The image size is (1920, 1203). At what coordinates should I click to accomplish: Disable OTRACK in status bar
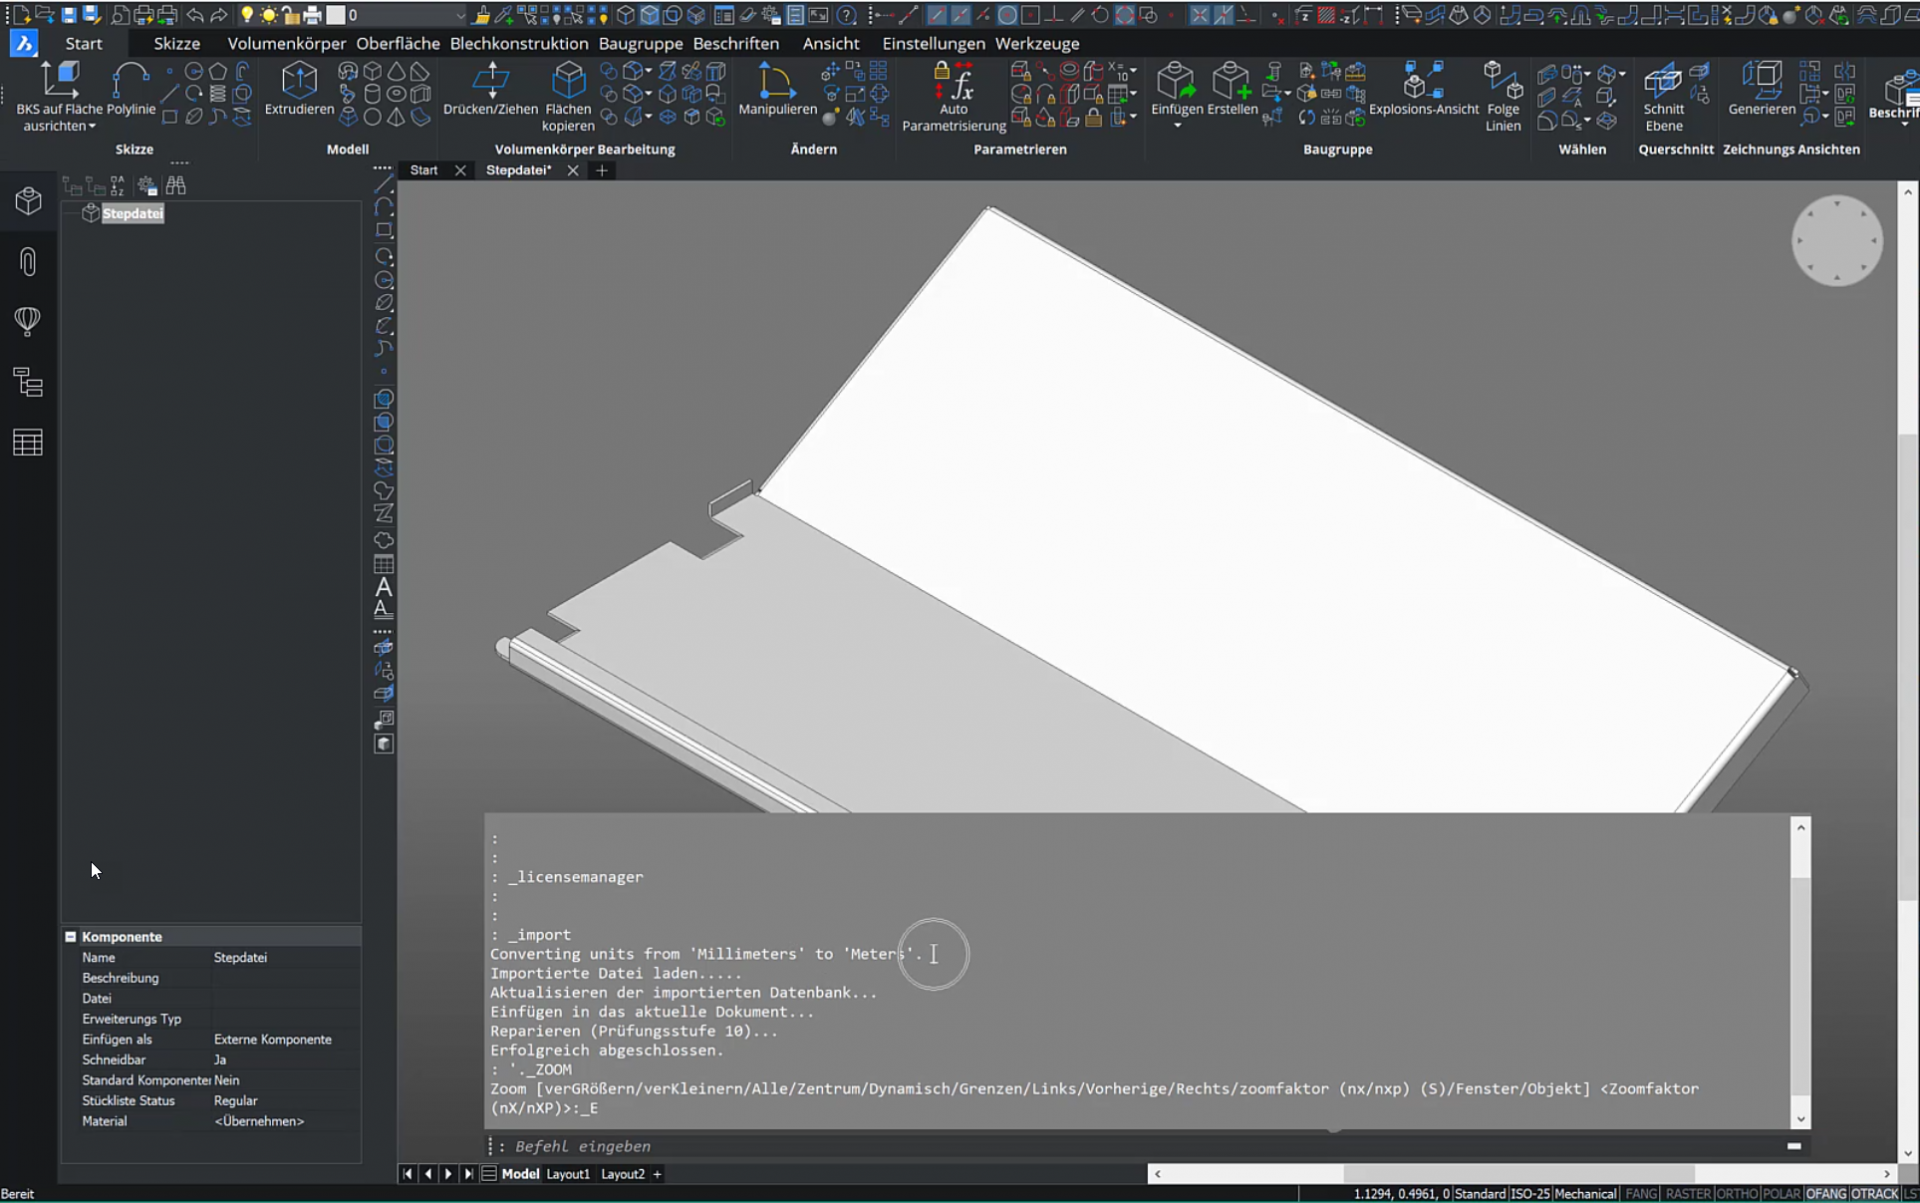(x=1875, y=1194)
